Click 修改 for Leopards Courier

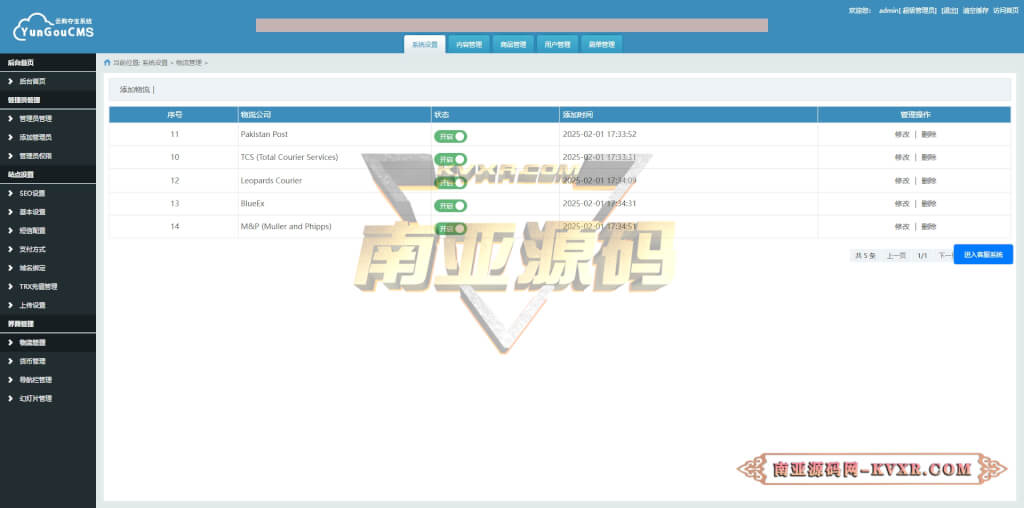pos(902,181)
